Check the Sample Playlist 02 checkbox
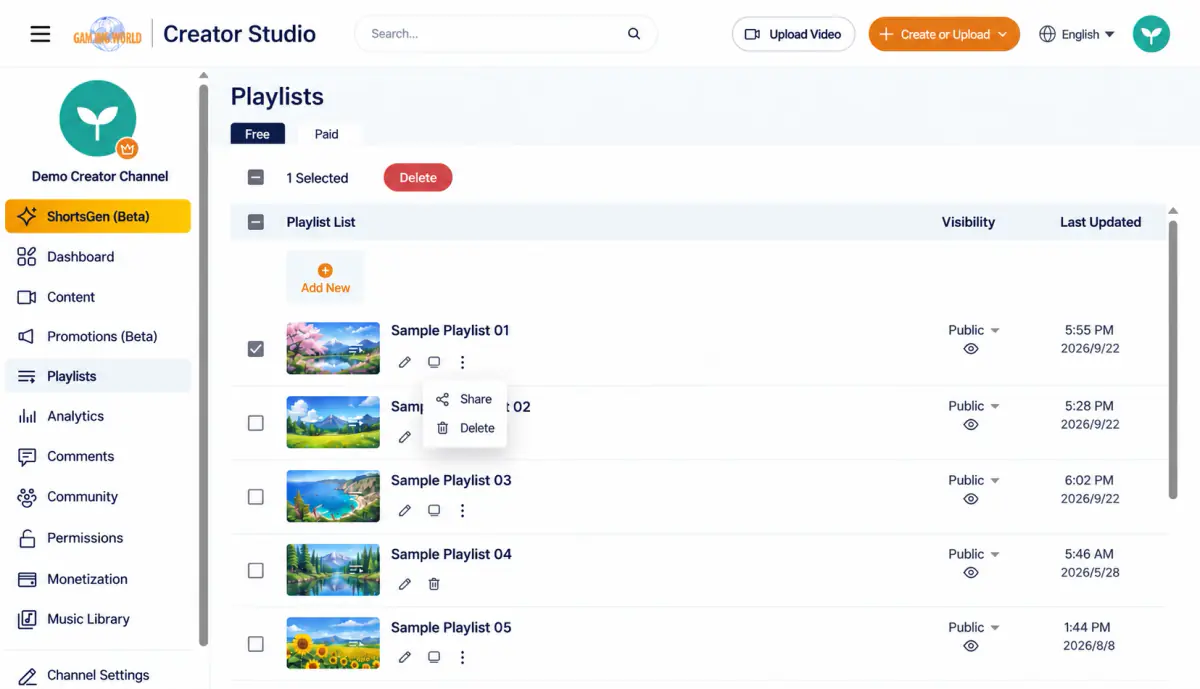The height and width of the screenshot is (689, 1200). [256, 423]
